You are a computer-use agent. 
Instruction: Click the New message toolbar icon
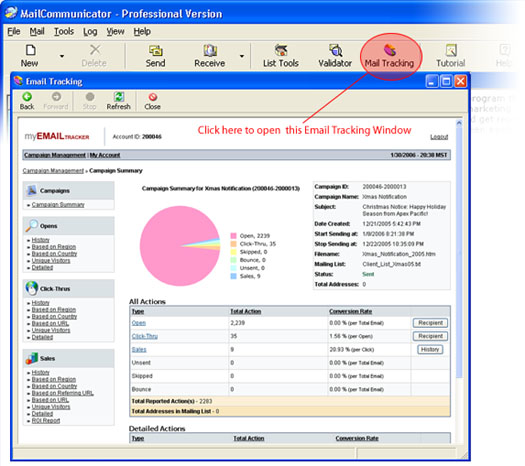coord(30,50)
